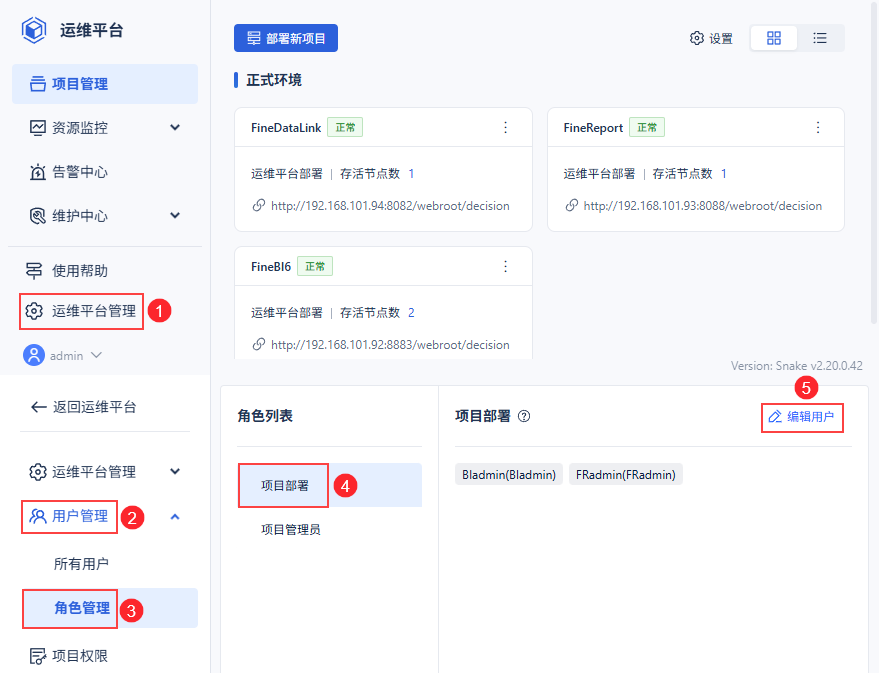This screenshot has width=879, height=673.
Task: Open the FineReport card more-options menu
Action: click(818, 128)
